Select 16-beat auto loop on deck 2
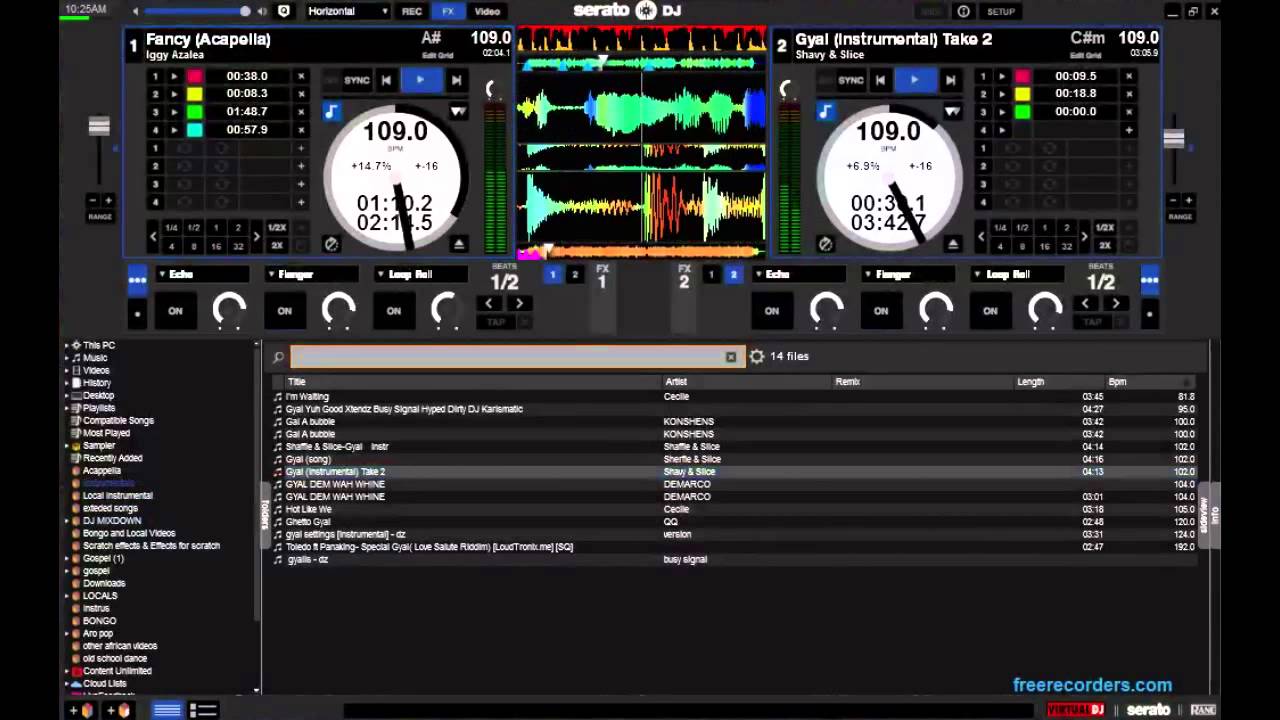The image size is (1280, 720). pyautogui.click(x=1044, y=246)
